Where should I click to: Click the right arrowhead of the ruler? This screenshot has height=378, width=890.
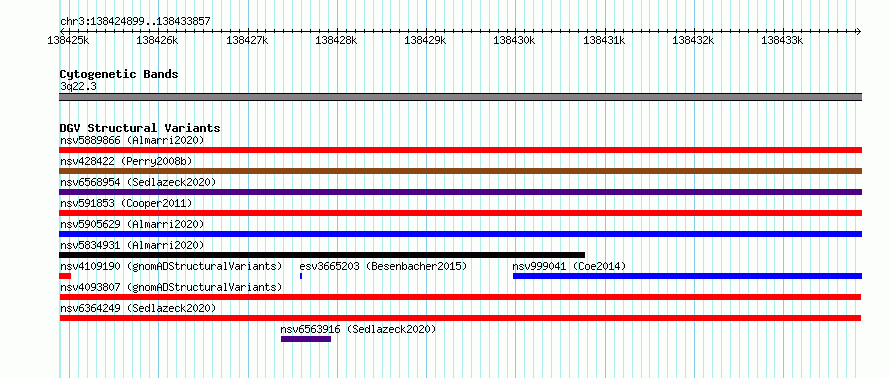[859, 31]
